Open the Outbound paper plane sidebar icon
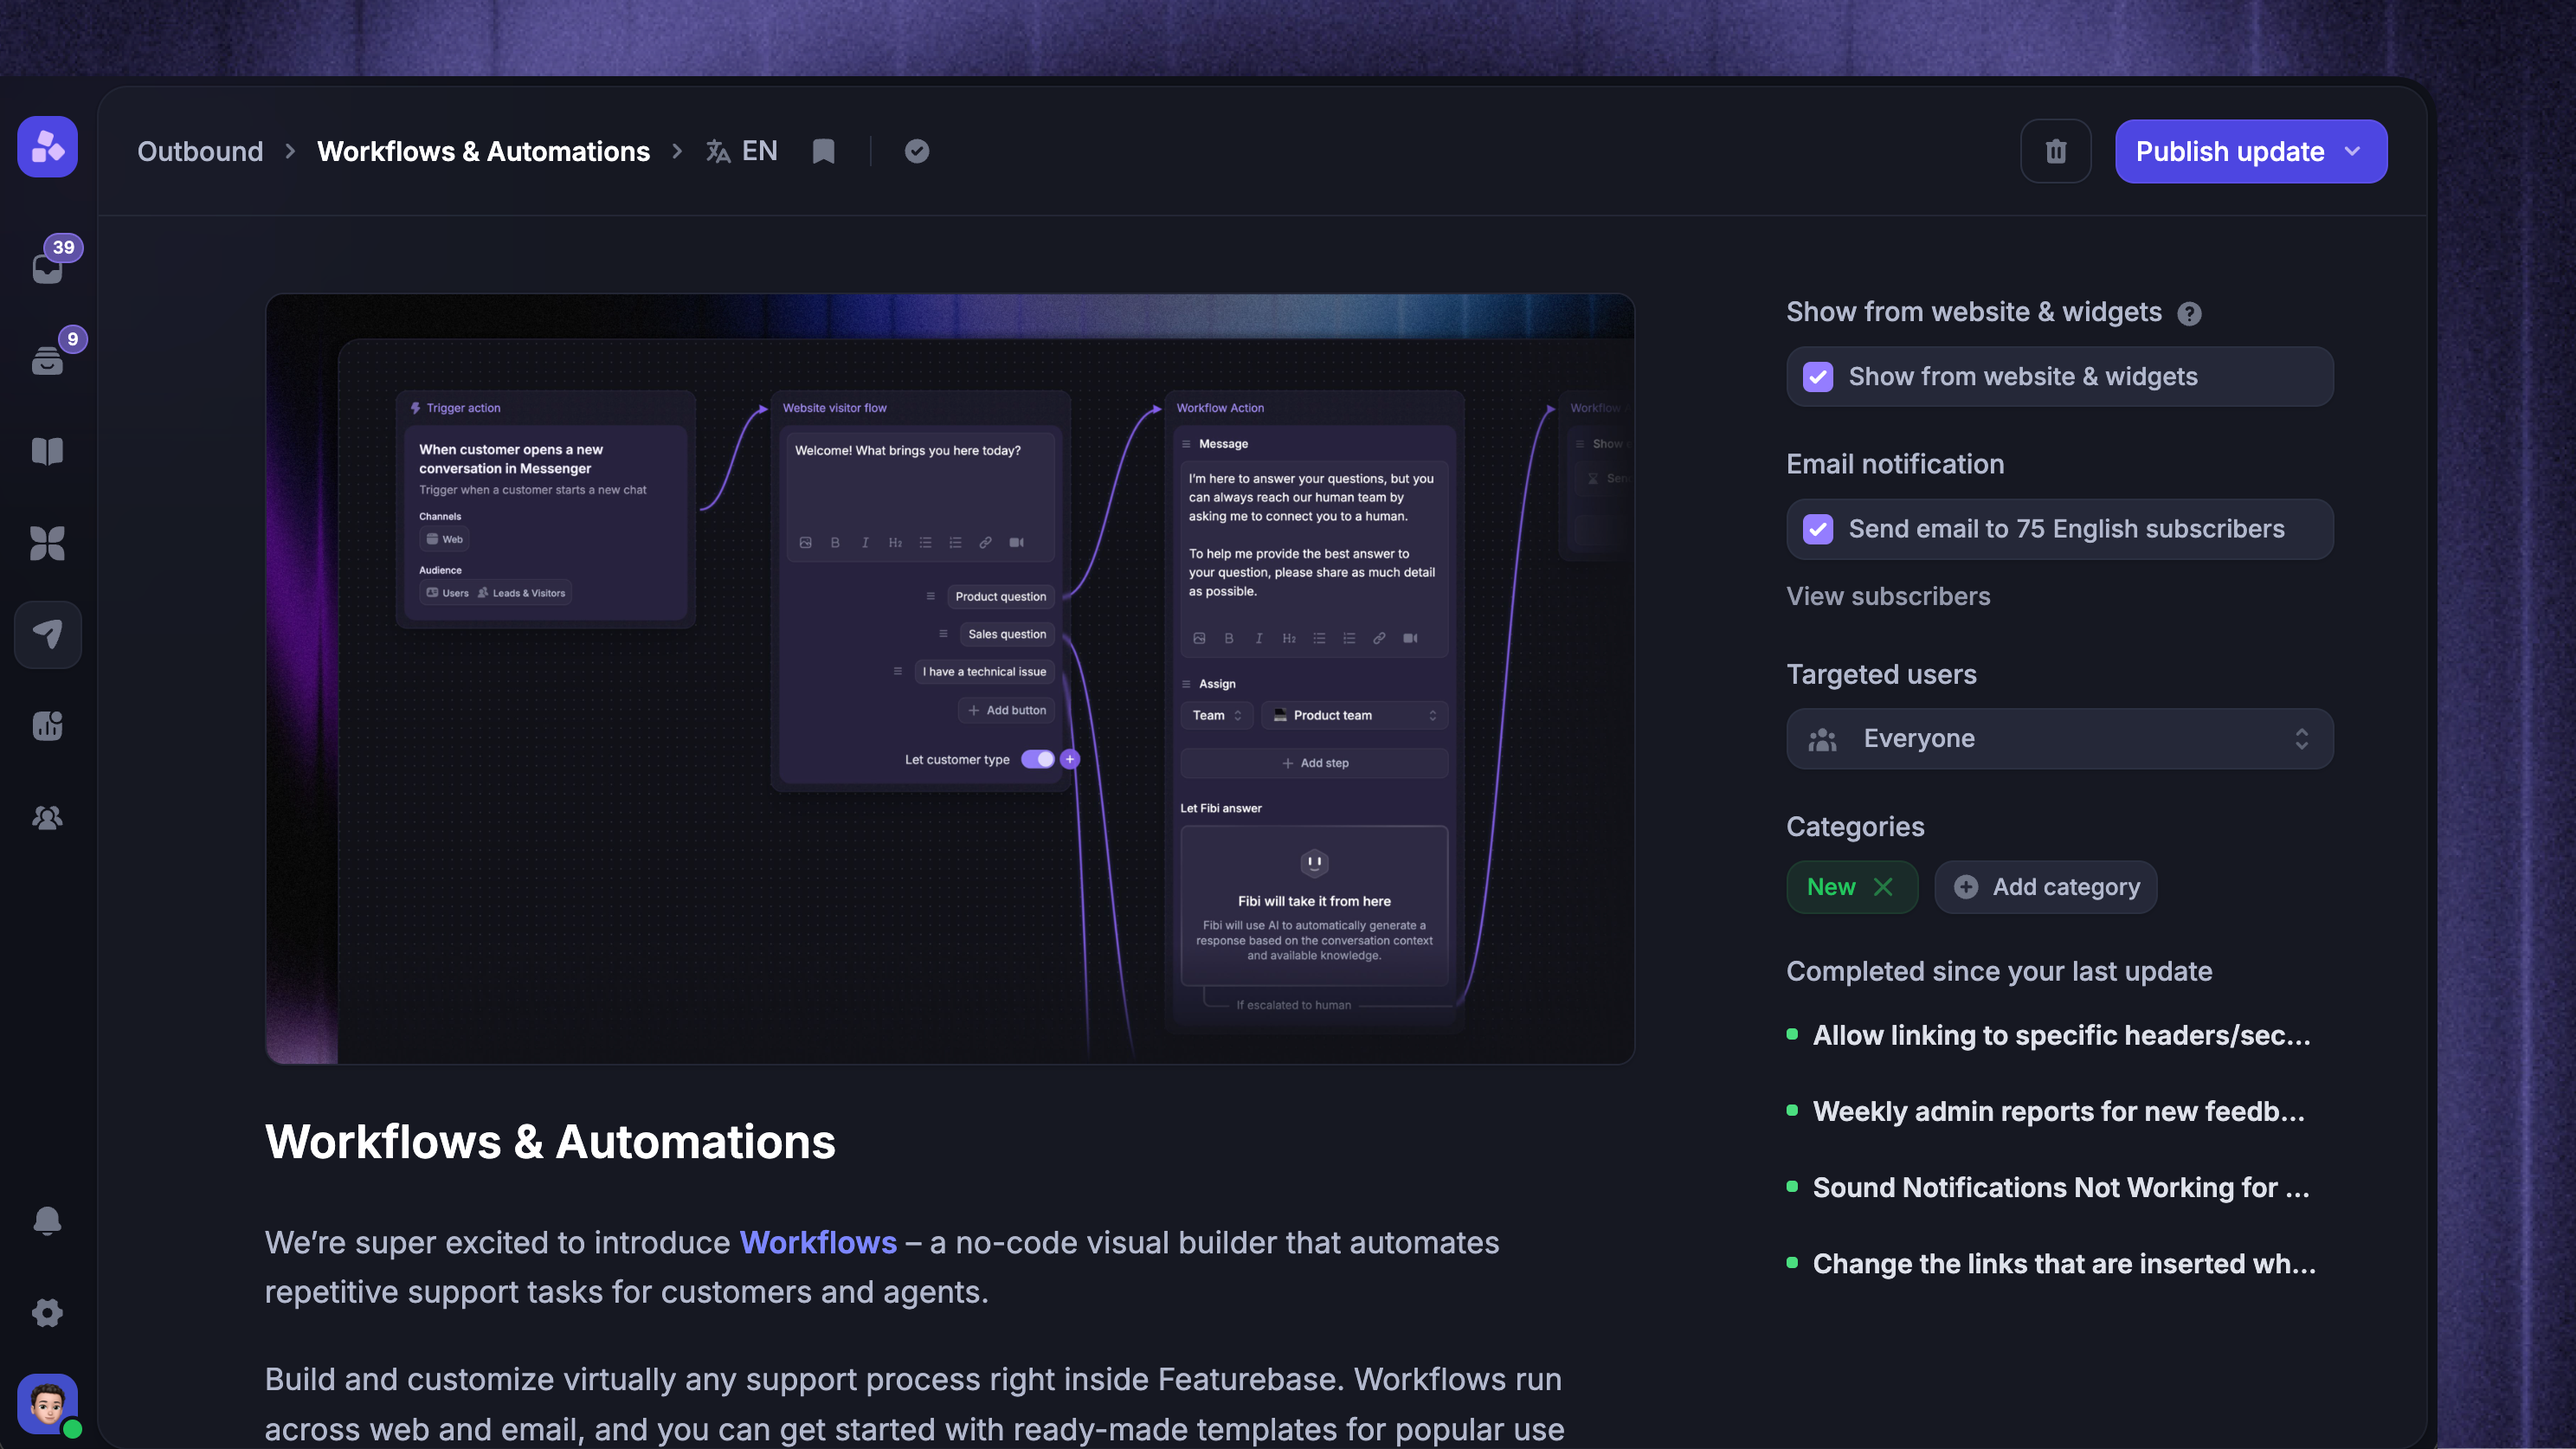Viewport: 2576px width, 1449px height. pyautogui.click(x=48, y=634)
